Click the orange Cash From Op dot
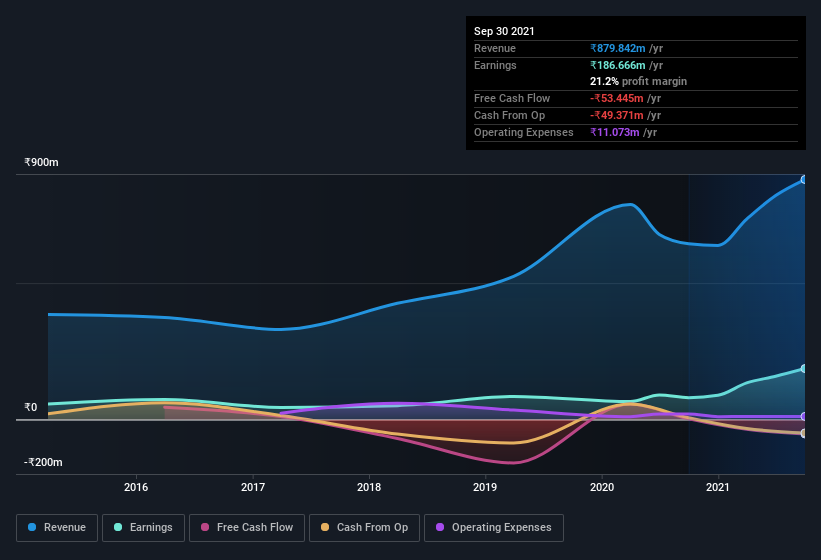Viewport: 821px width, 560px height. [x=325, y=527]
